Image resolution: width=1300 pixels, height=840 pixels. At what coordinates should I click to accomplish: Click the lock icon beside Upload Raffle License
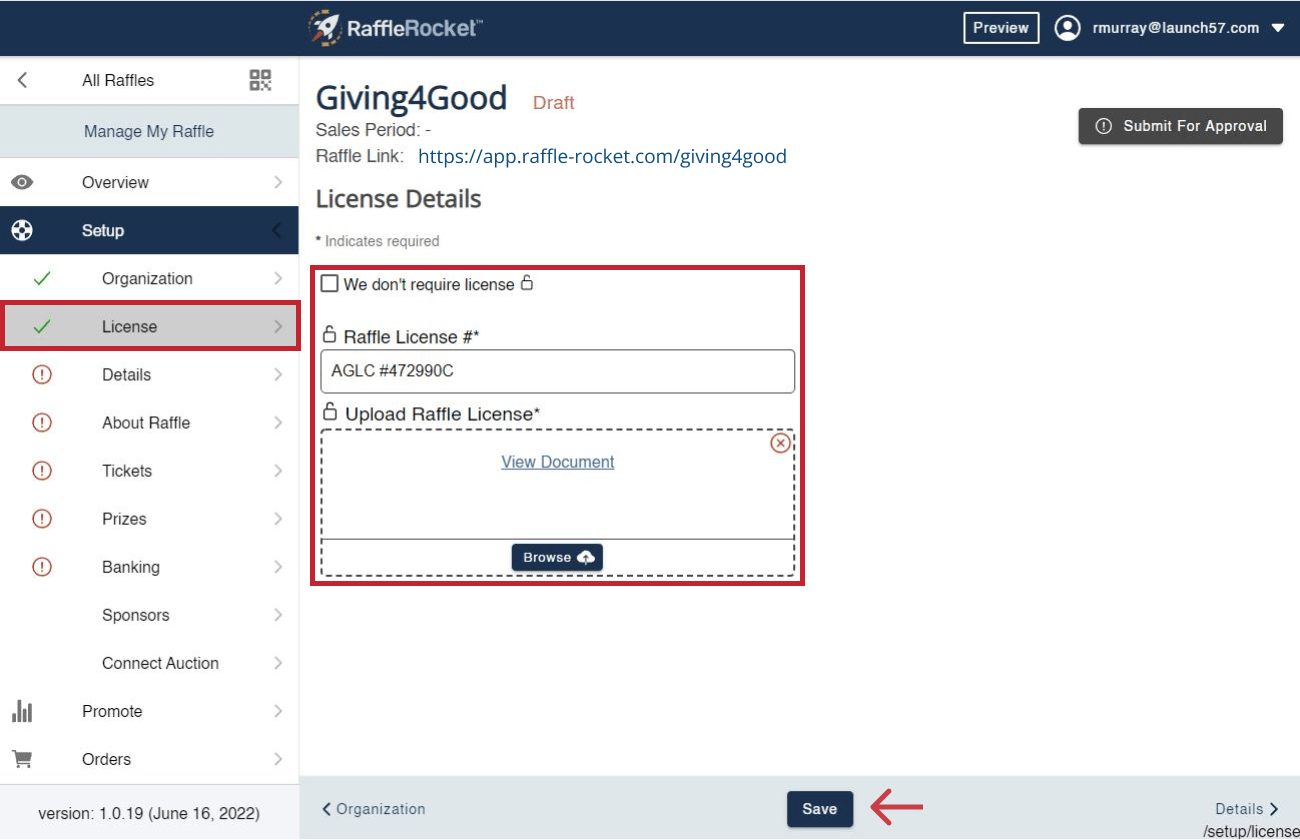[330, 411]
